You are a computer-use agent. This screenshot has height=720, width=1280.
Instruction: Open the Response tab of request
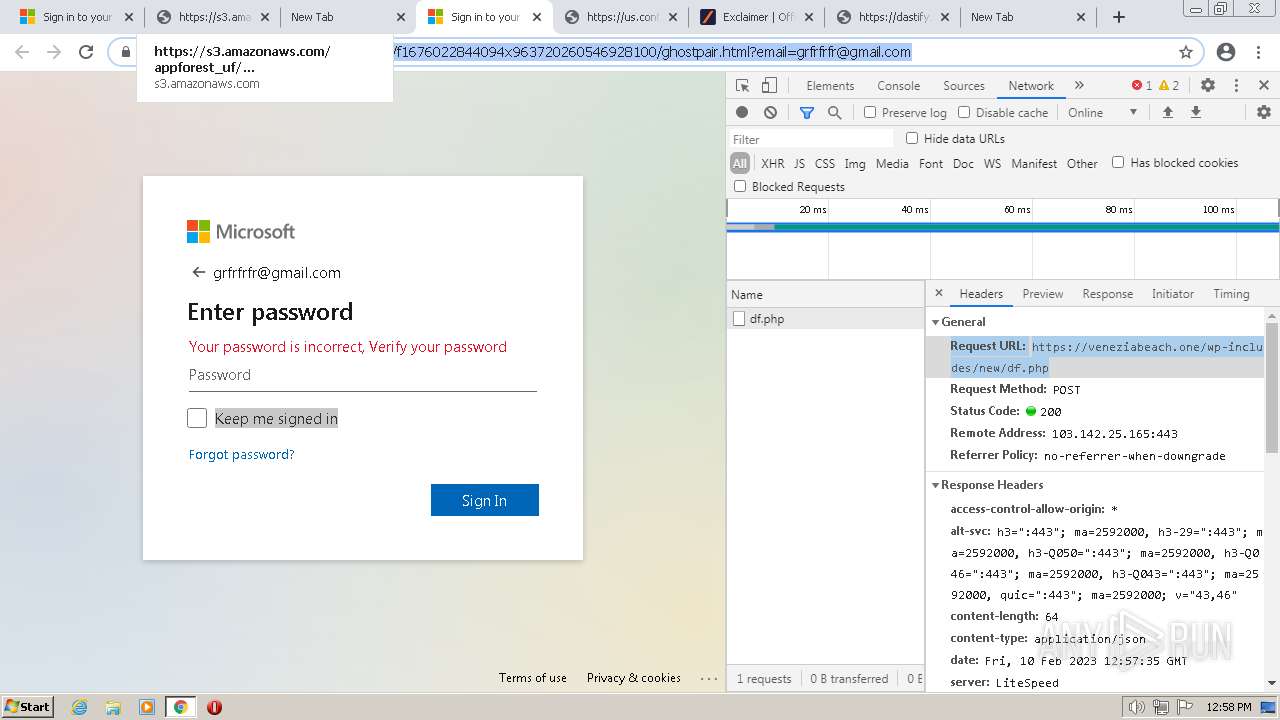coord(1107,293)
